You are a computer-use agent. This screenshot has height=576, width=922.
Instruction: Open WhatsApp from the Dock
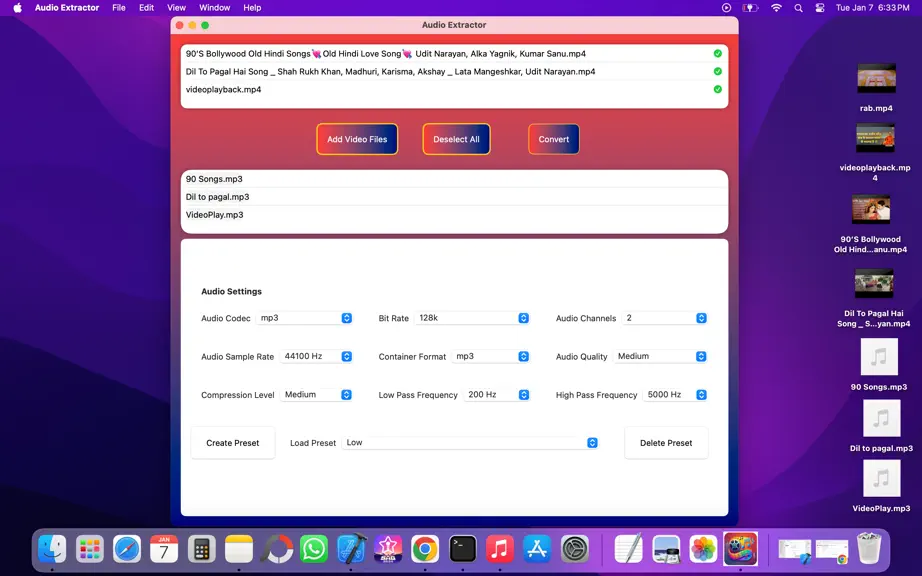click(314, 550)
